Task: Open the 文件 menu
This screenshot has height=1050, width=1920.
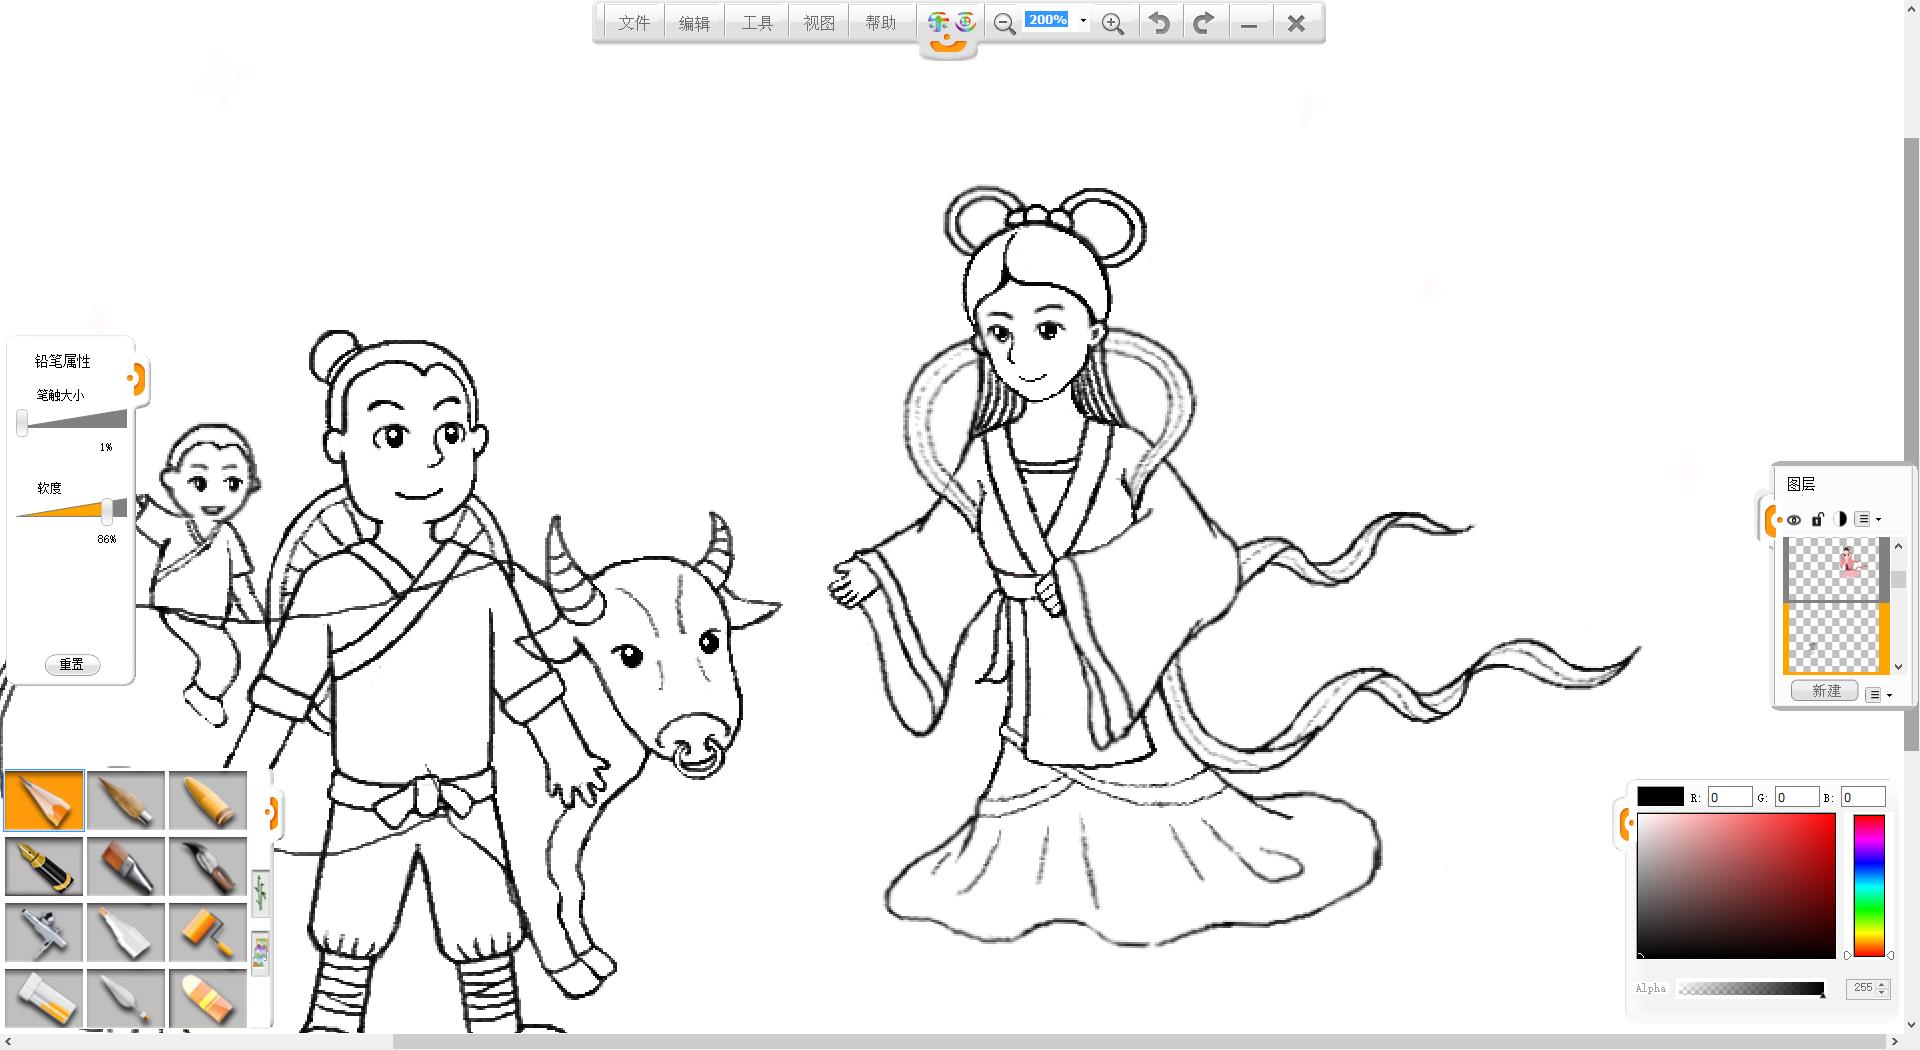Action: [633, 23]
